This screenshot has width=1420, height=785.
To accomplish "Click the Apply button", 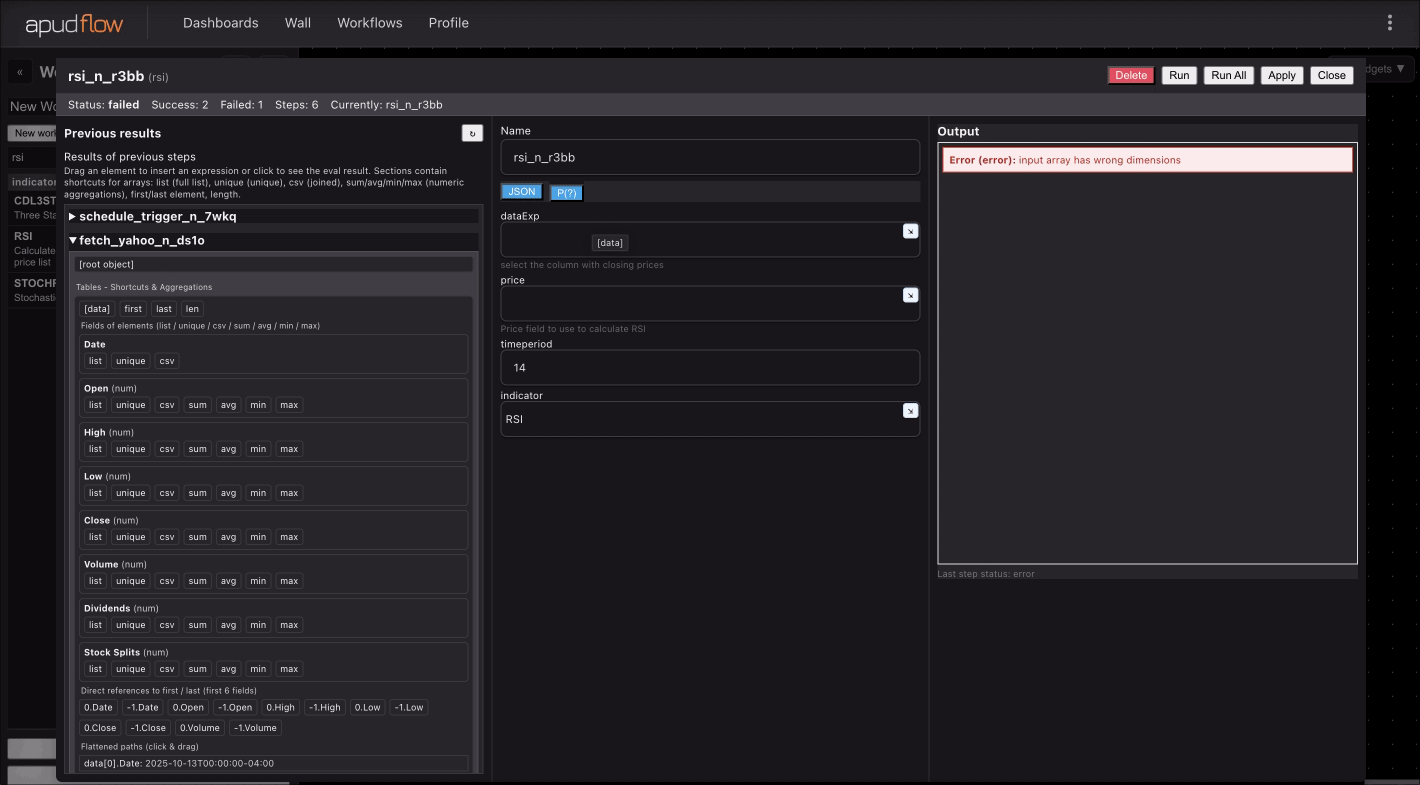I will click(x=1281, y=75).
